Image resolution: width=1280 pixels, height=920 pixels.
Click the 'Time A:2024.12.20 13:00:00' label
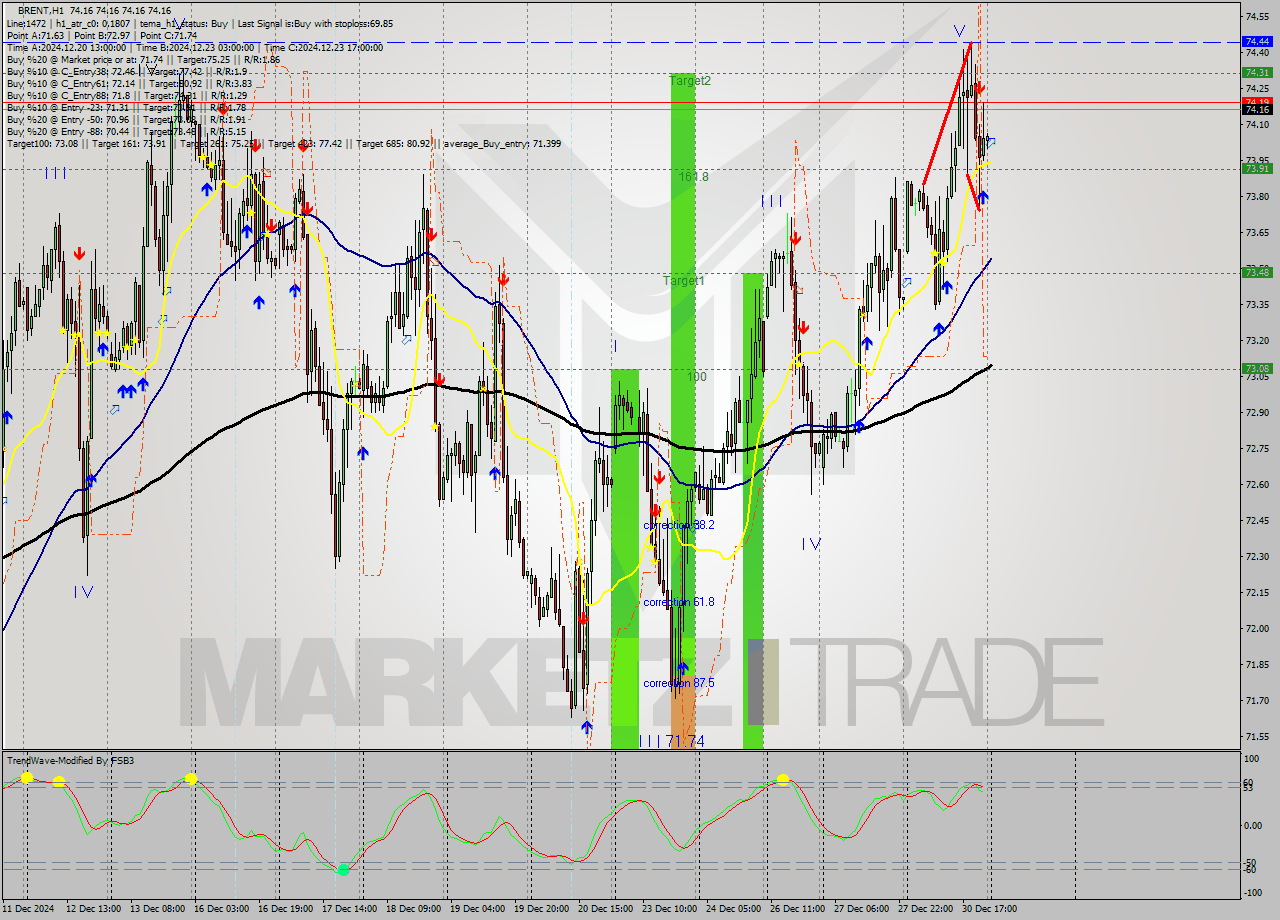pyautogui.click(x=66, y=47)
